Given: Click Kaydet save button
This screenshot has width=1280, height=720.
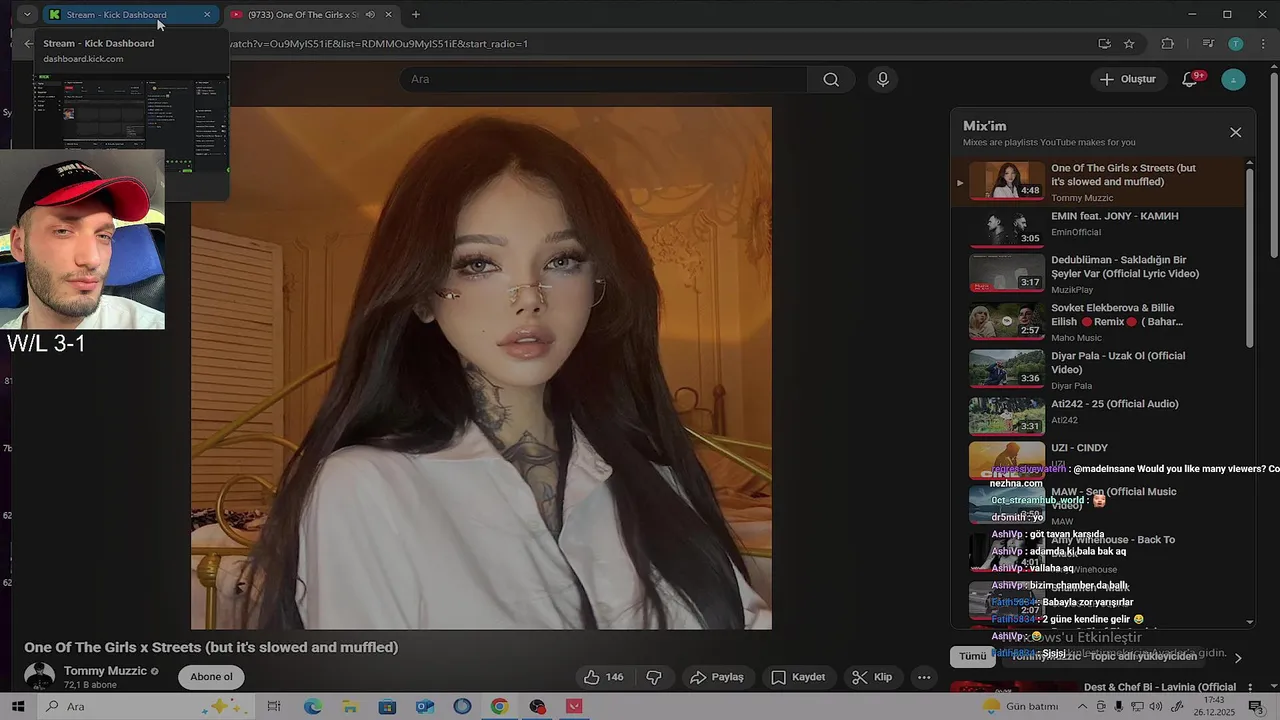Looking at the screenshot, I should tap(798, 677).
